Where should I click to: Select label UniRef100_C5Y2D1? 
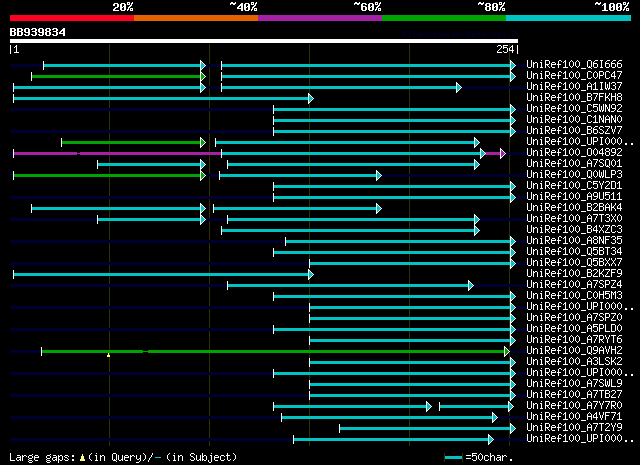[574, 186]
